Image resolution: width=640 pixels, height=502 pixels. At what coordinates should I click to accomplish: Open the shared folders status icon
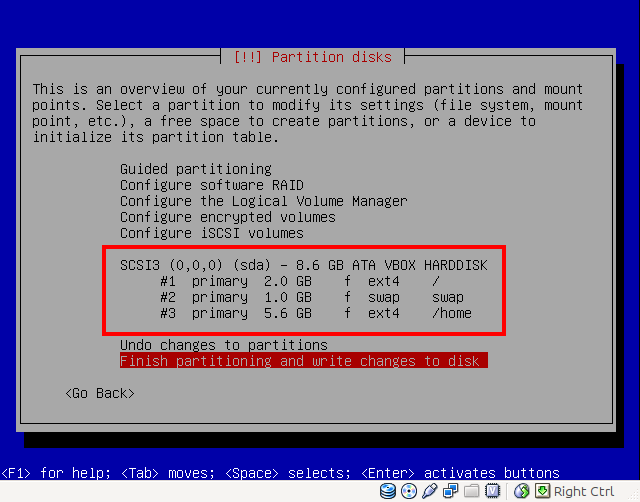point(471,491)
